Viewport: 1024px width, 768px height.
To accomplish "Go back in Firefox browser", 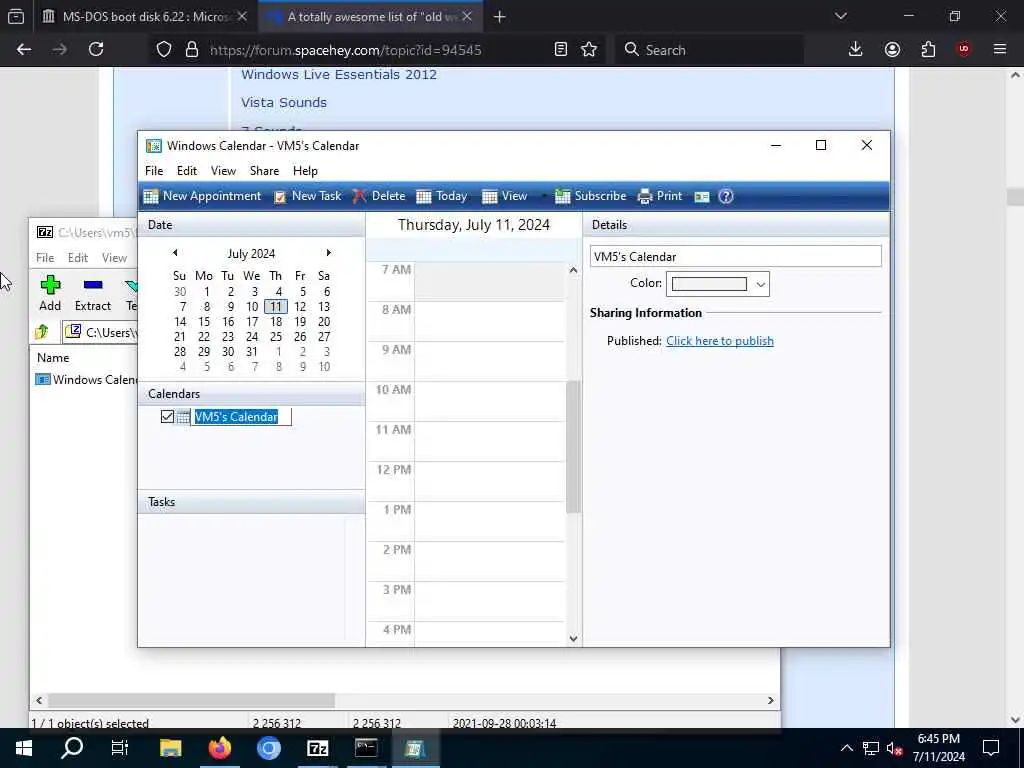I will [24, 50].
